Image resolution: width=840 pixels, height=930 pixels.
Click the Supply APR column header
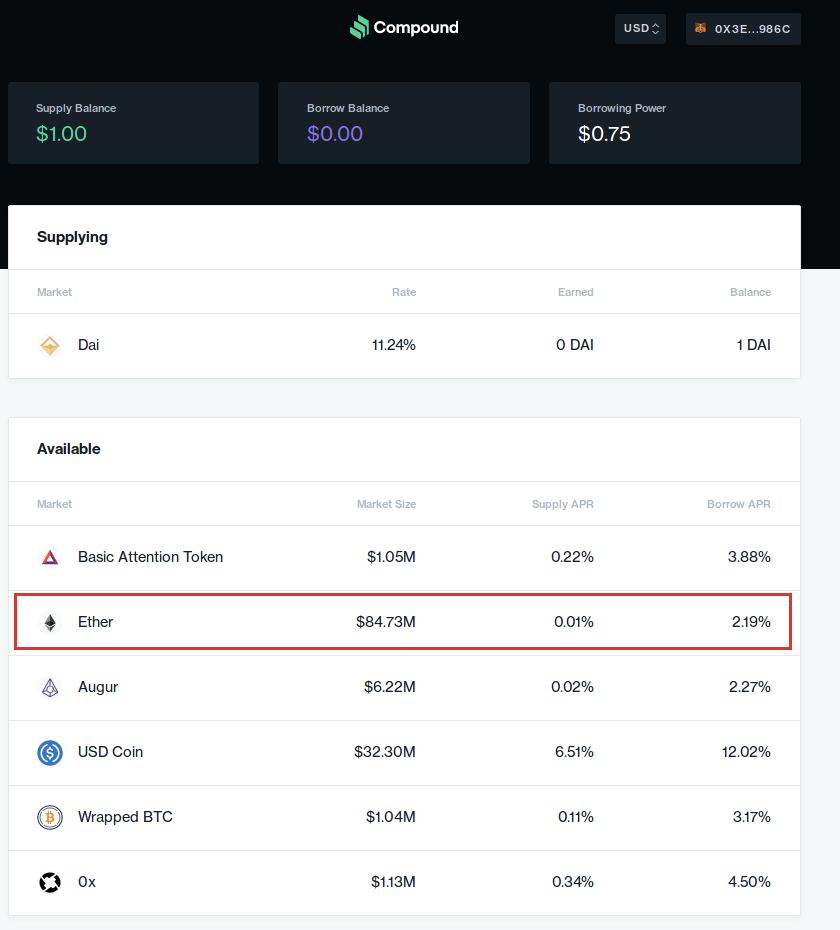tap(562, 504)
